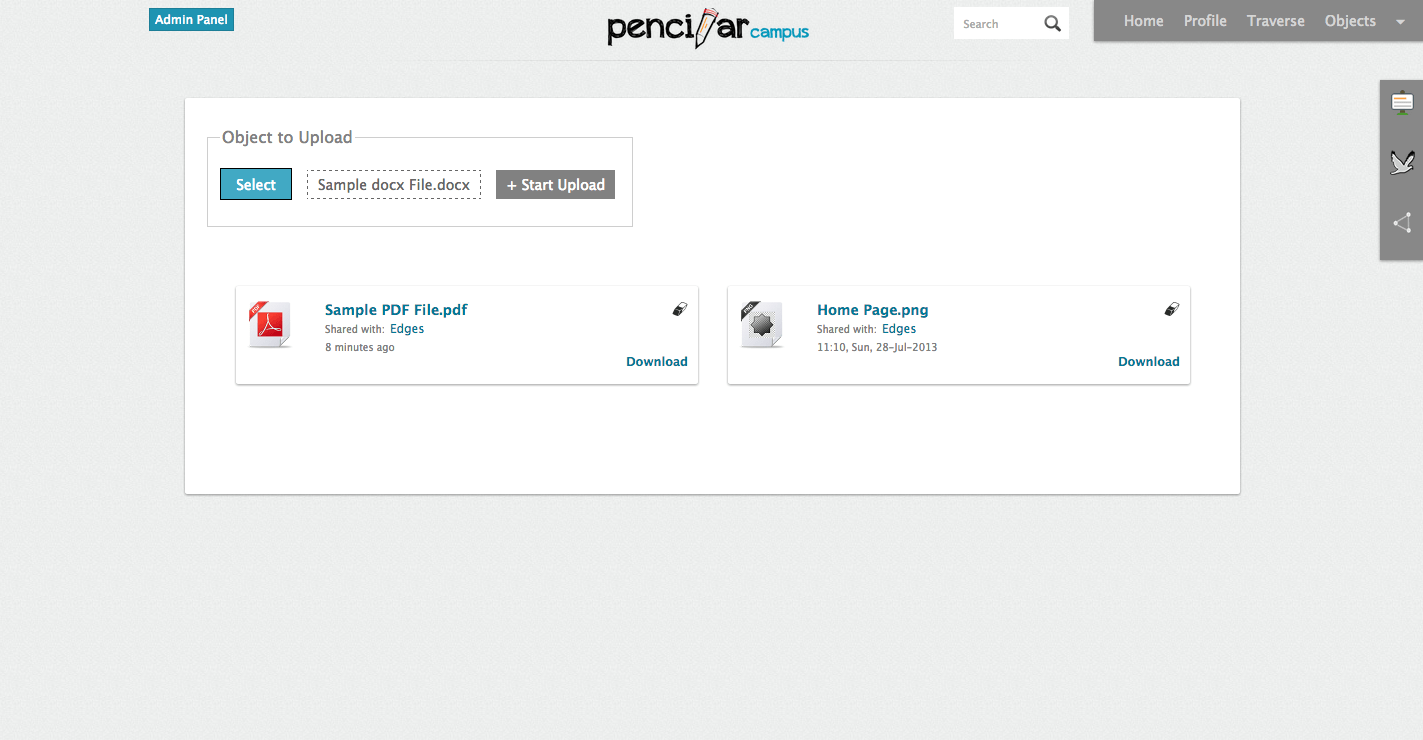Click eraser icon on Sample PDF File card
This screenshot has height=740, width=1423.
pos(680,310)
